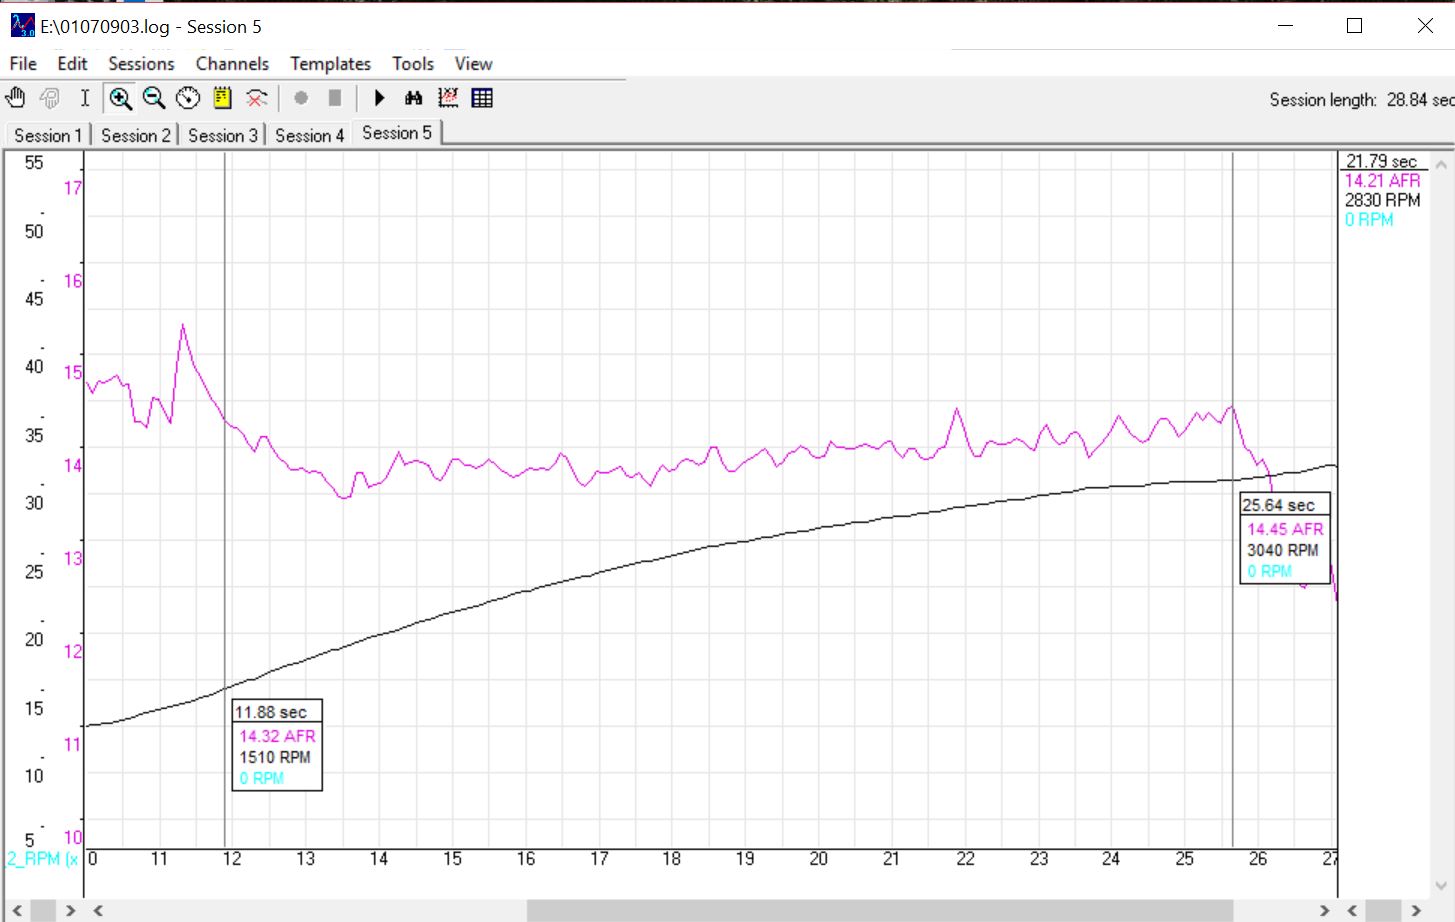Viewport: 1455px width, 922px height.
Task: Click the 1510 RPM value in marker box
Action: point(275,757)
